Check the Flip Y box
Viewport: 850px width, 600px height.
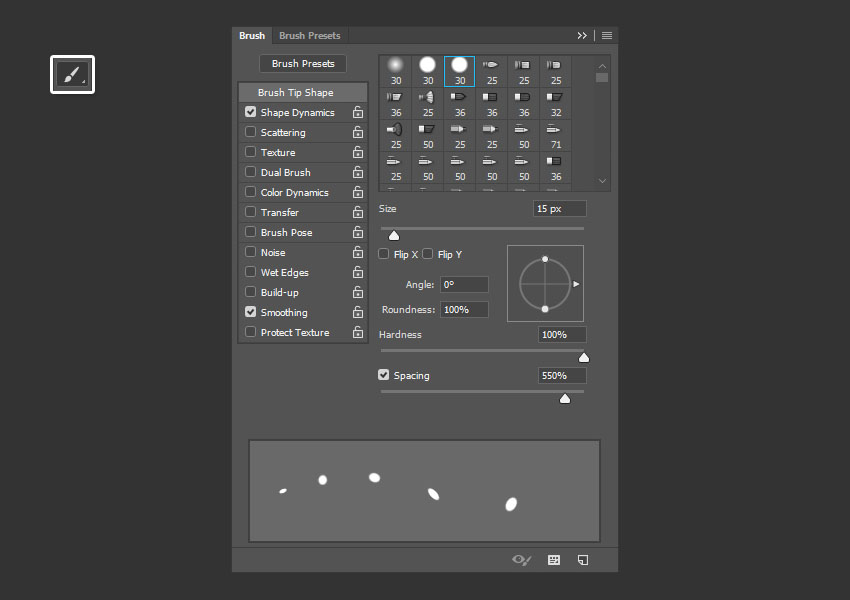(x=427, y=254)
